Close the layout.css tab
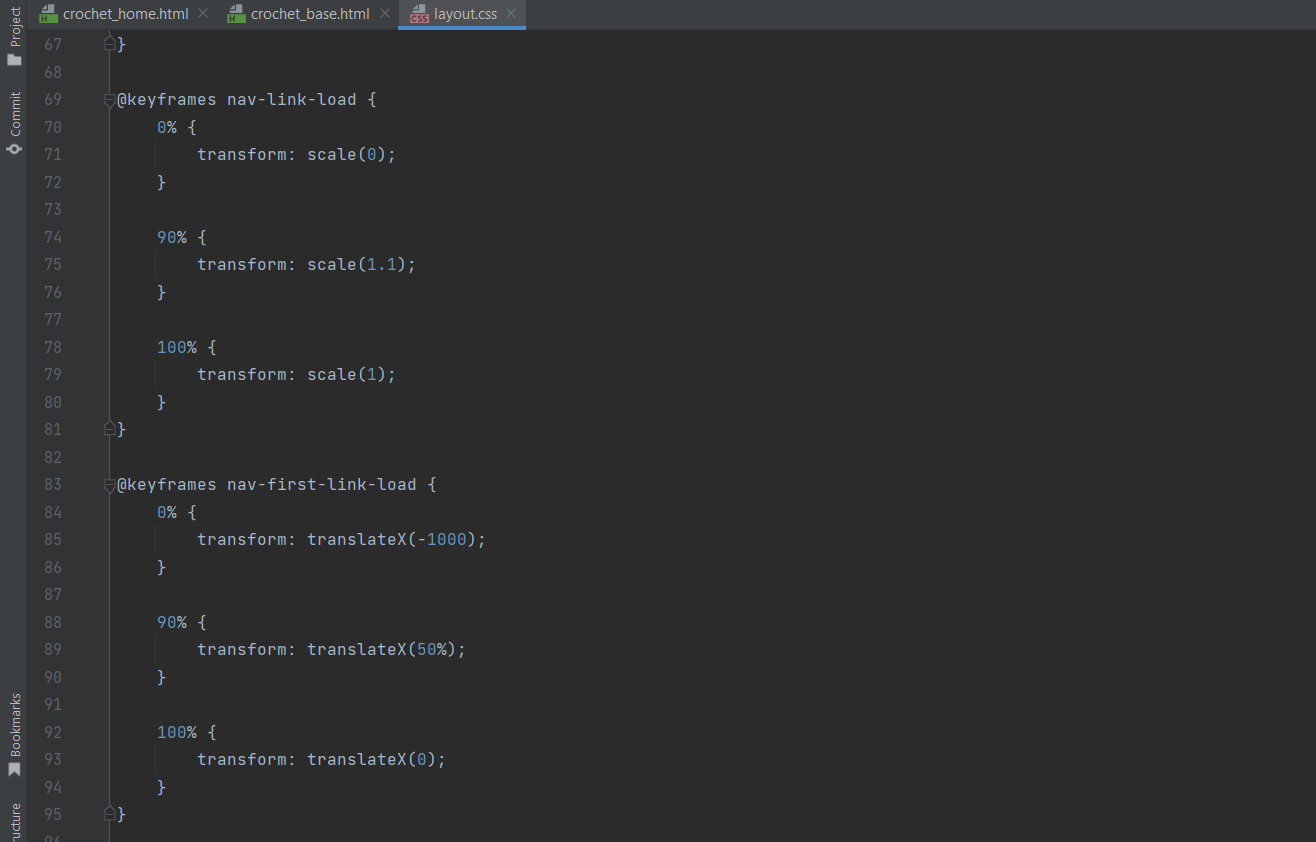1316x842 pixels. pos(511,14)
